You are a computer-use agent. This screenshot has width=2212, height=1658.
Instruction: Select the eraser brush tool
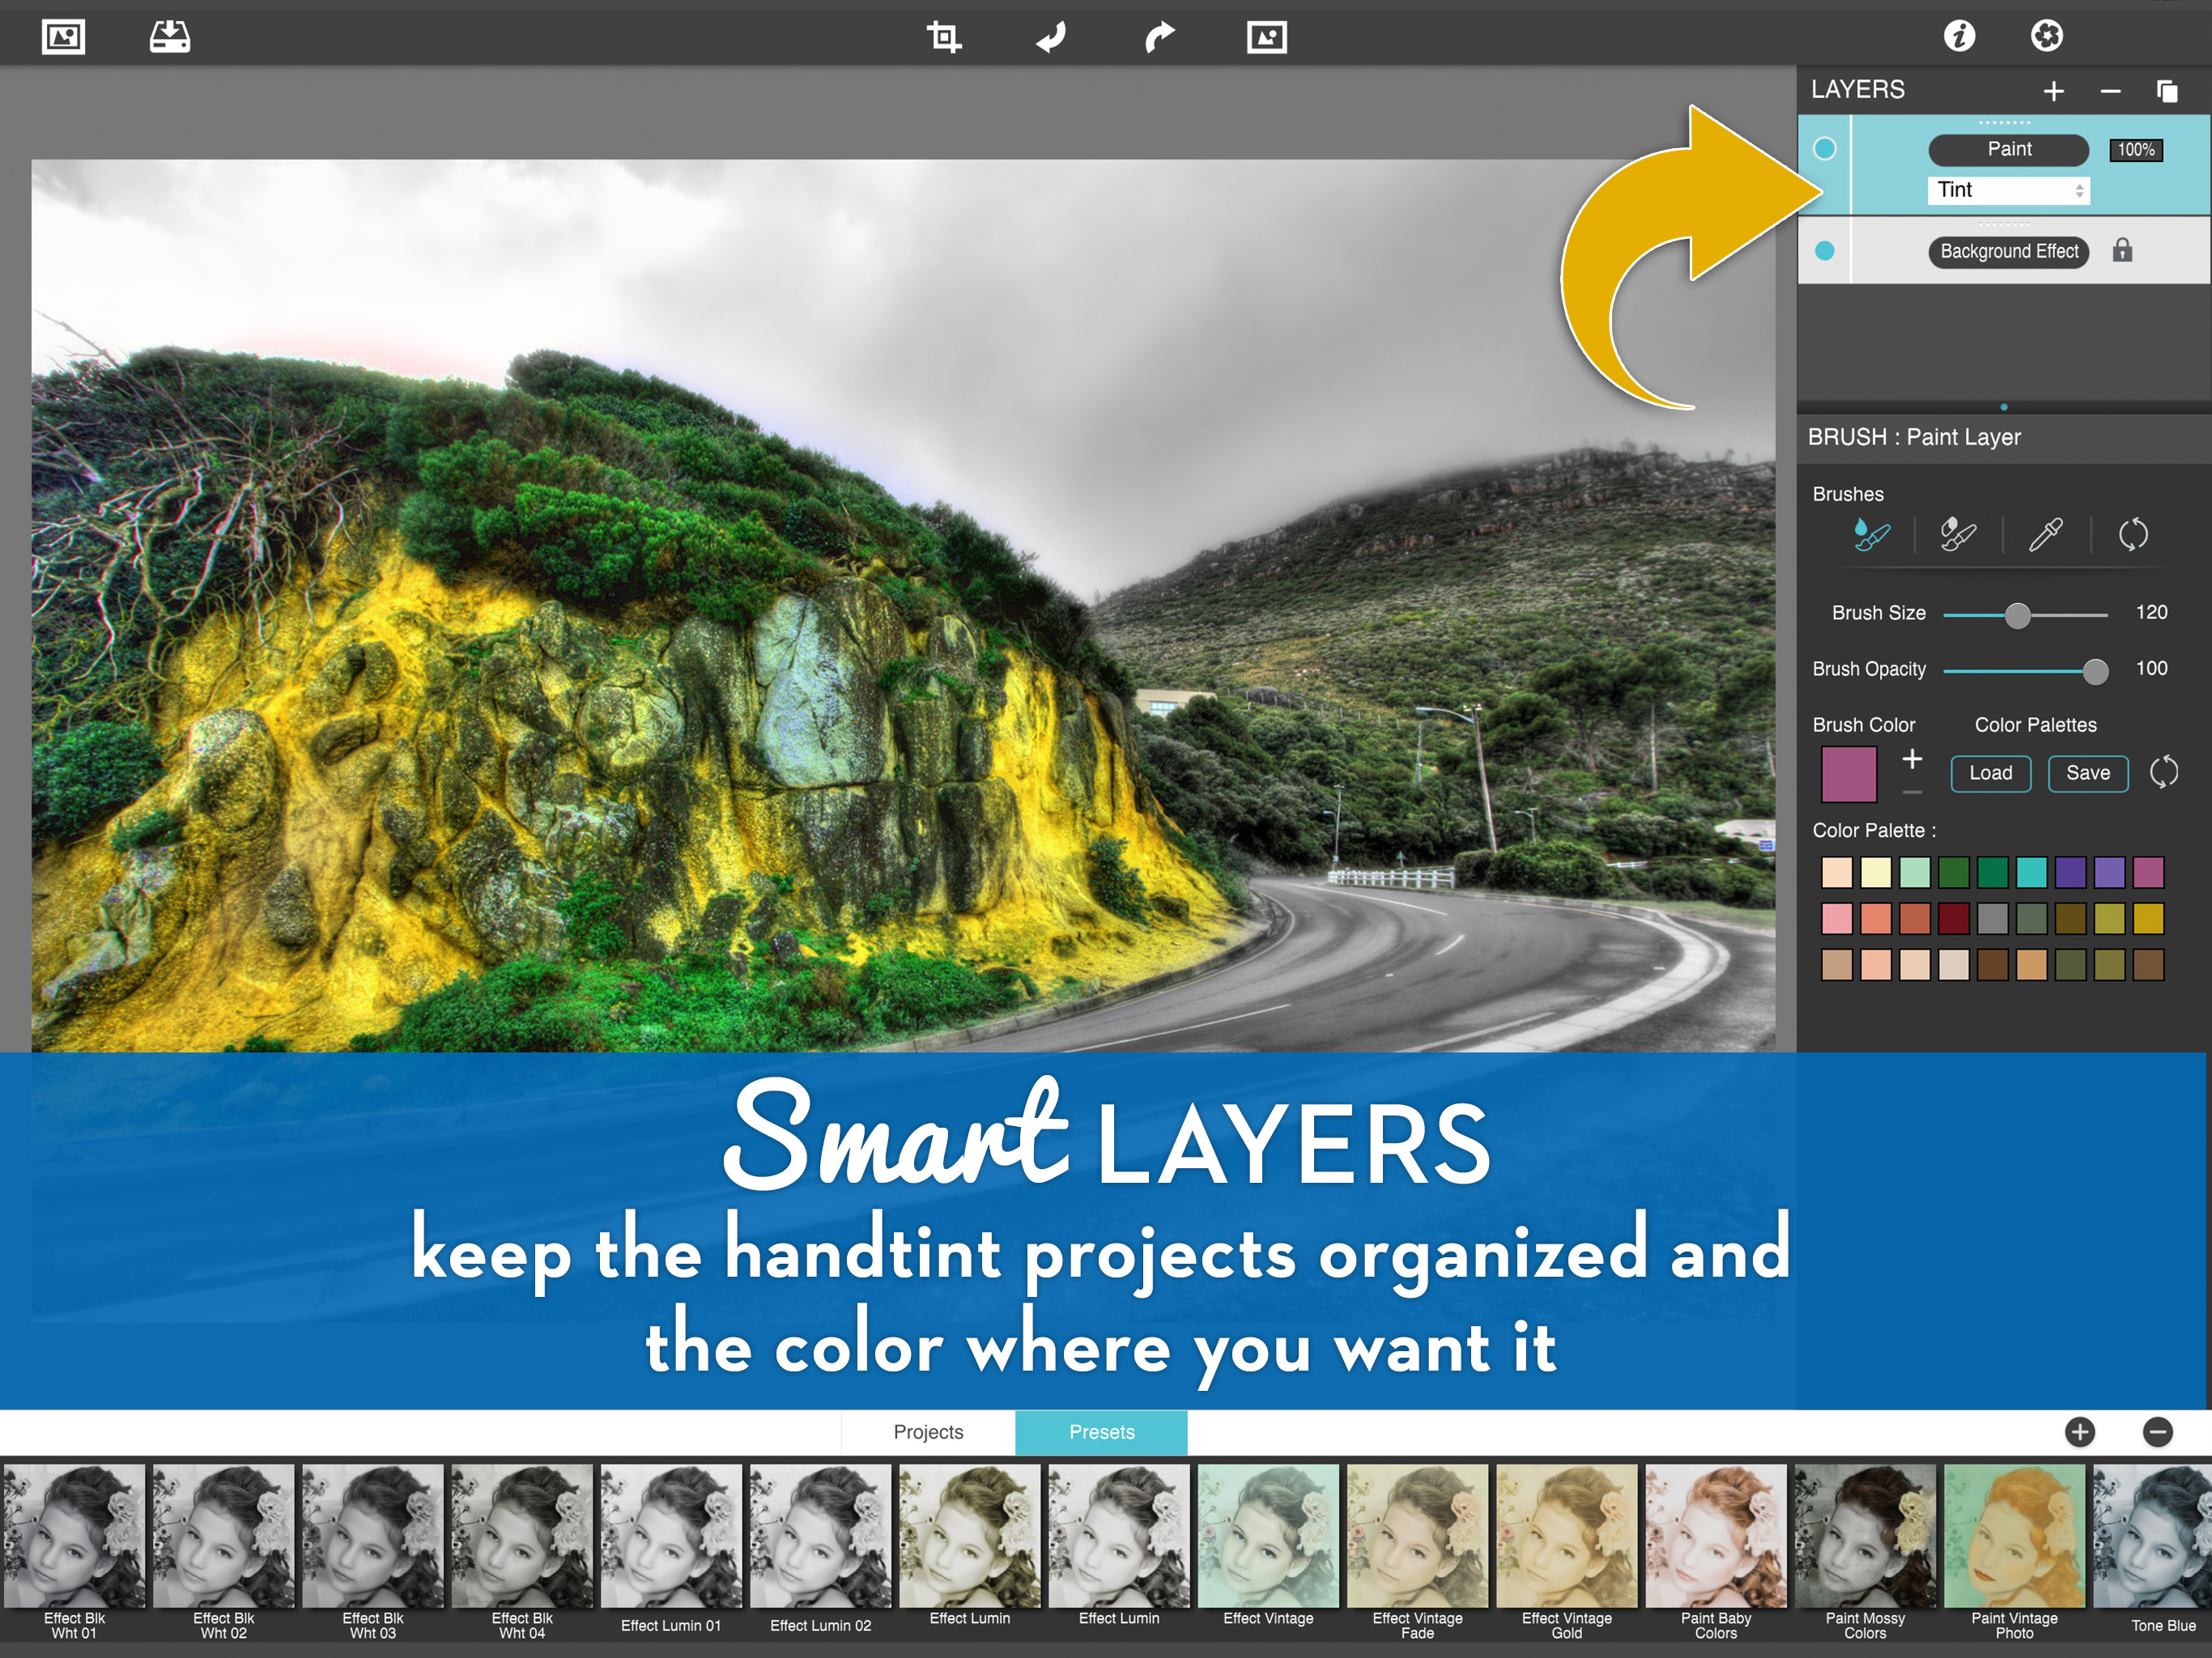pyautogui.click(x=1957, y=534)
